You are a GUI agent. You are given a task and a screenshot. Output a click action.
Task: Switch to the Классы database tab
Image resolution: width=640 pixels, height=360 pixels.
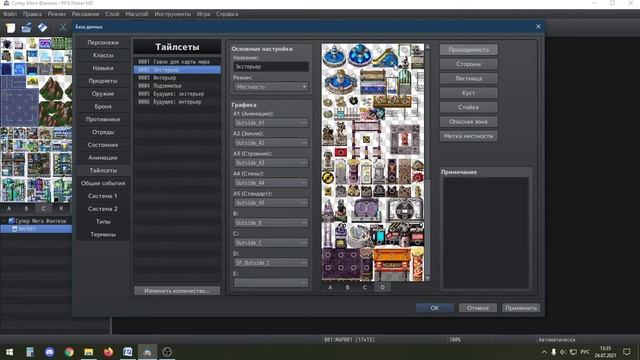(103, 55)
